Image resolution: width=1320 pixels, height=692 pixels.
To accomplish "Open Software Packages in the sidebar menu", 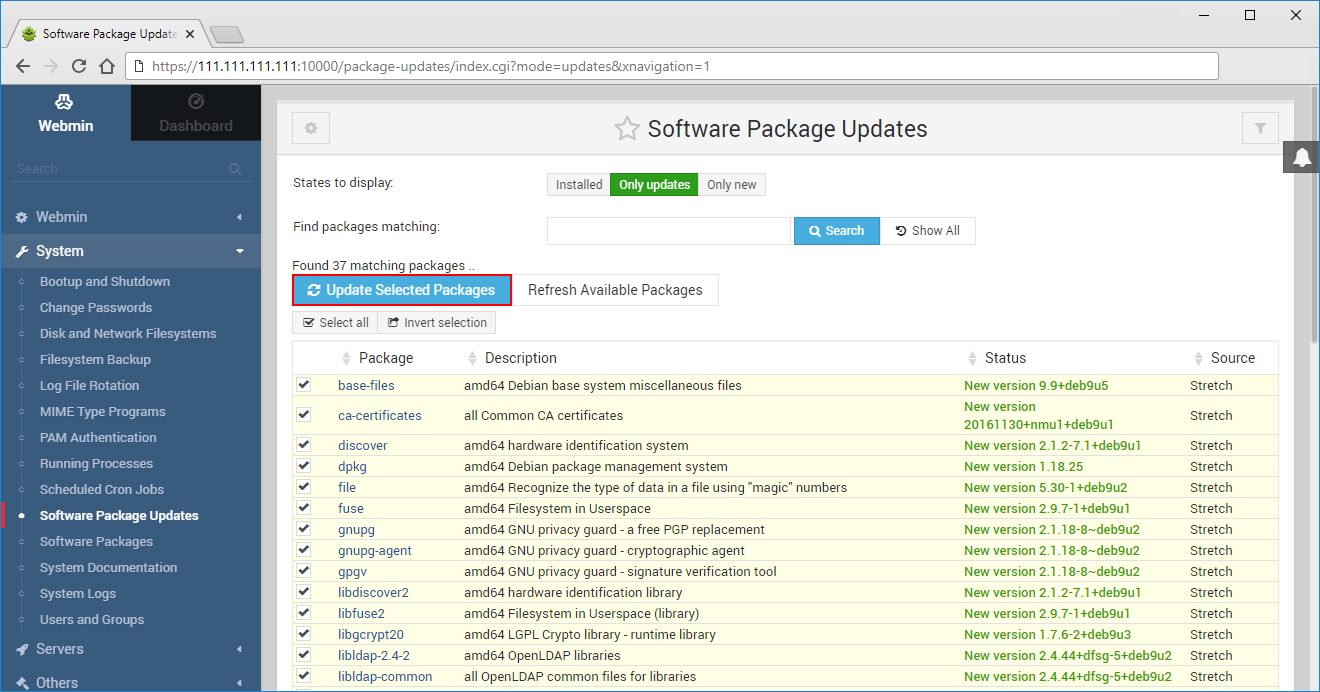I will pyautogui.click(x=95, y=541).
